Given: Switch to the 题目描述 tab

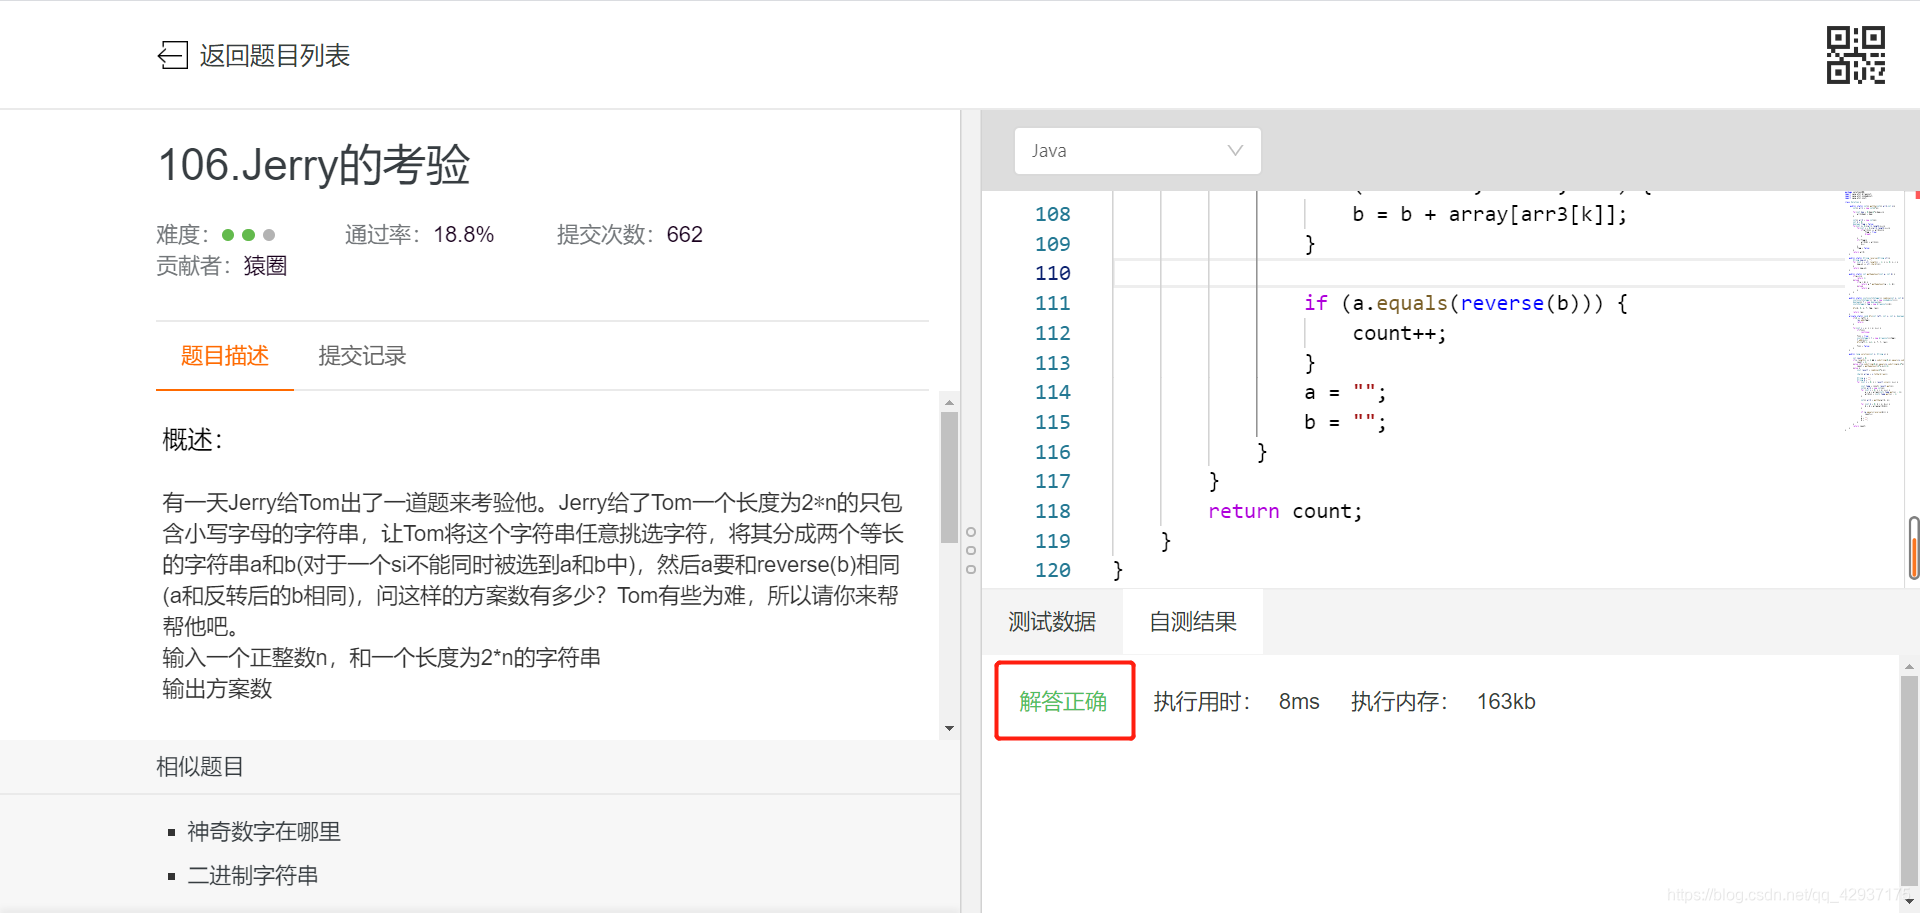Looking at the screenshot, I should tap(225, 356).
